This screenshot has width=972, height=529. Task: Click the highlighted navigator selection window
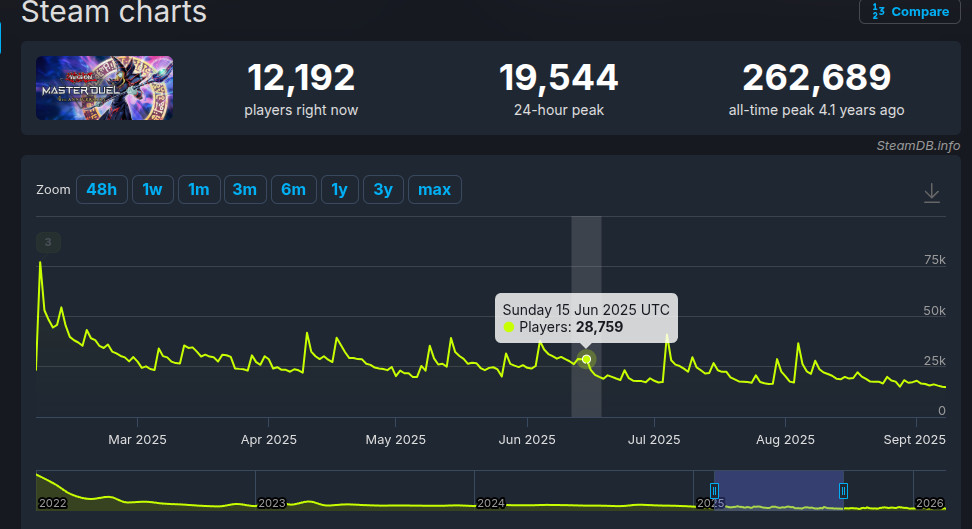(779, 490)
